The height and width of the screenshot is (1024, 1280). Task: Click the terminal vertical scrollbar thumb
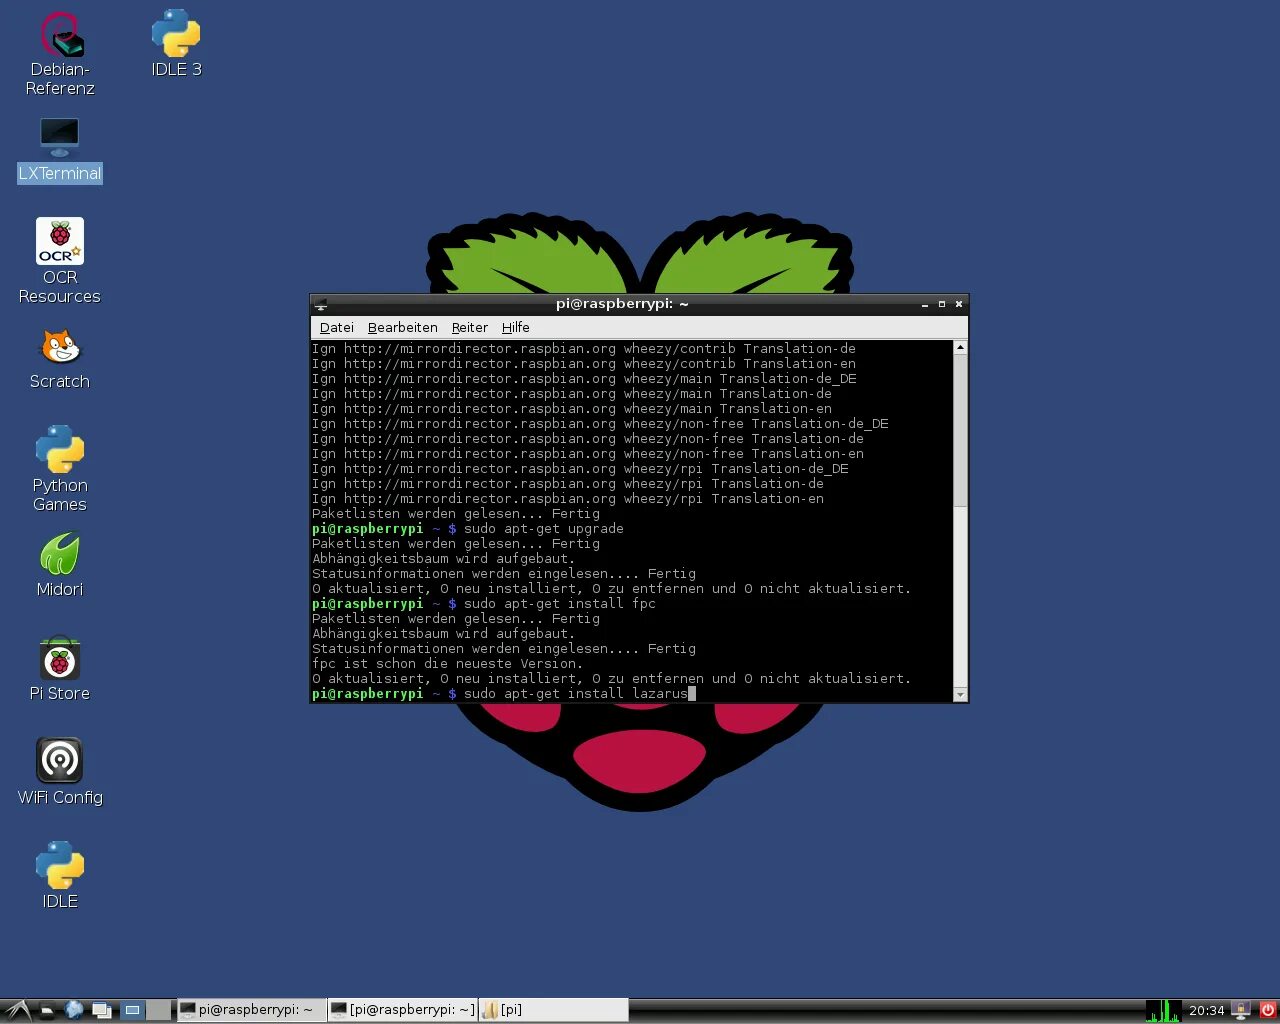(960, 431)
